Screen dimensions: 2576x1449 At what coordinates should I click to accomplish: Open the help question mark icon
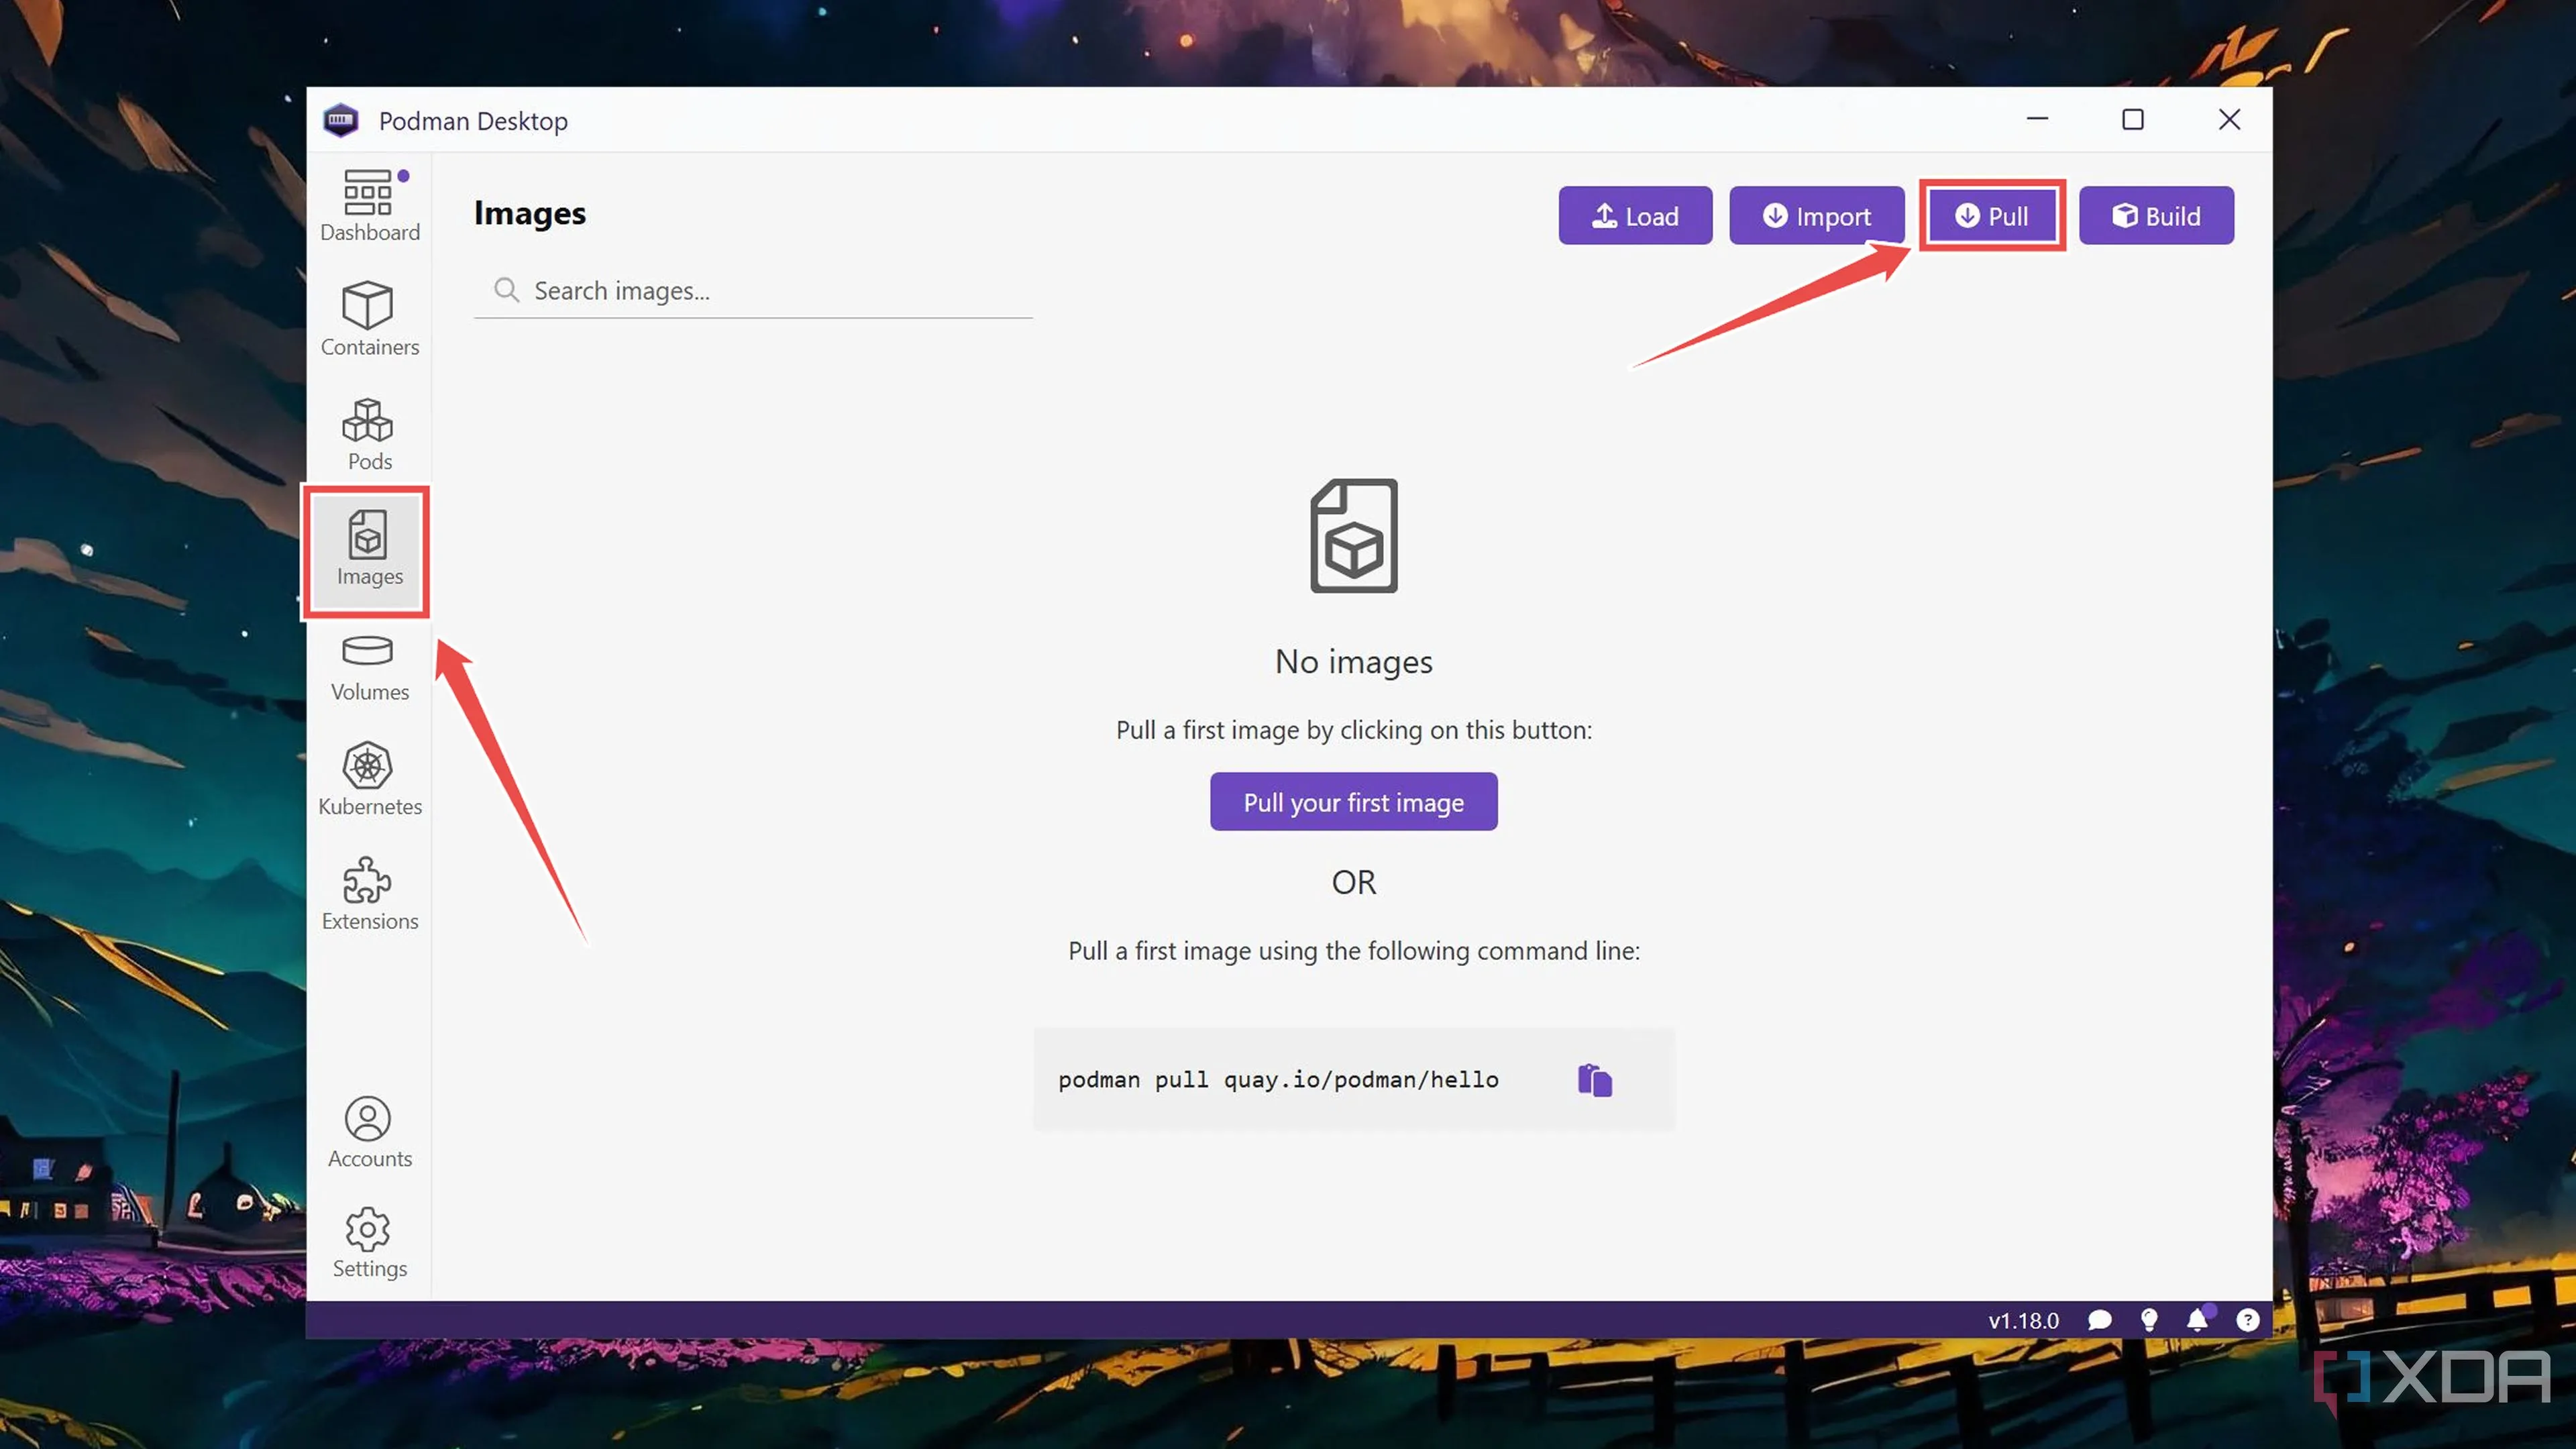pos(2247,1321)
